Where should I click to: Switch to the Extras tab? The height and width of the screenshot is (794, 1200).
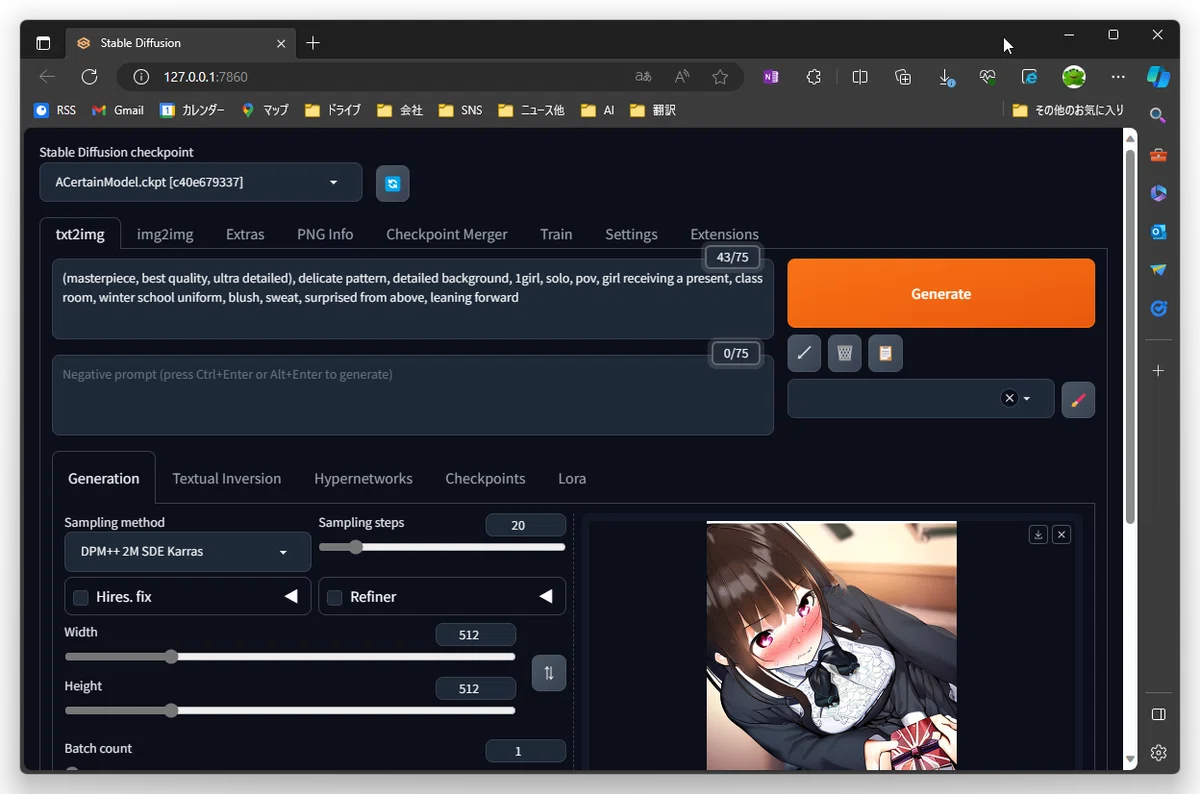click(x=245, y=234)
